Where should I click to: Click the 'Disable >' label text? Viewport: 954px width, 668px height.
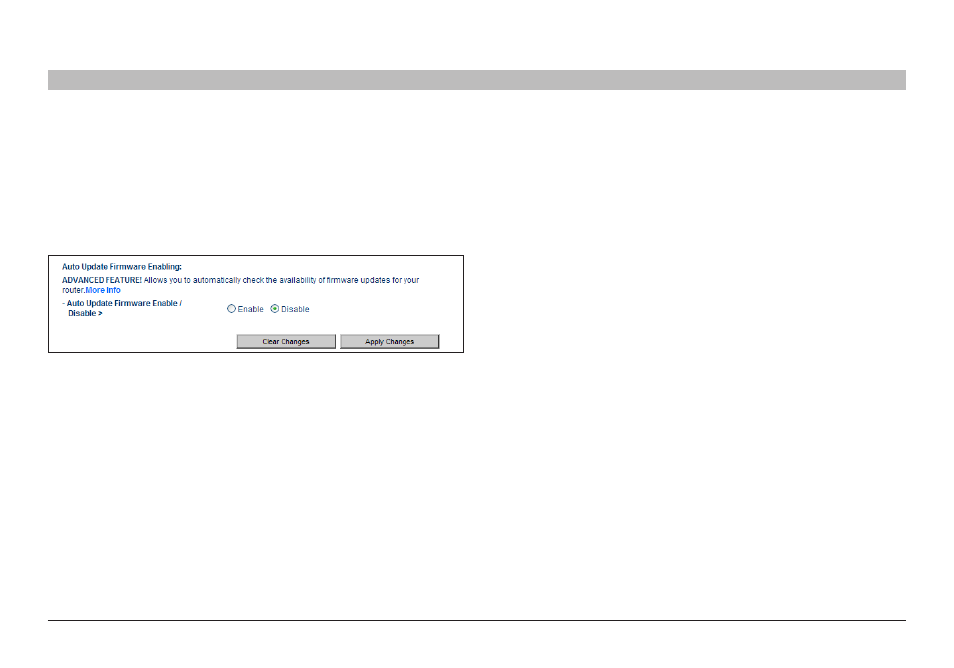coord(85,313)
